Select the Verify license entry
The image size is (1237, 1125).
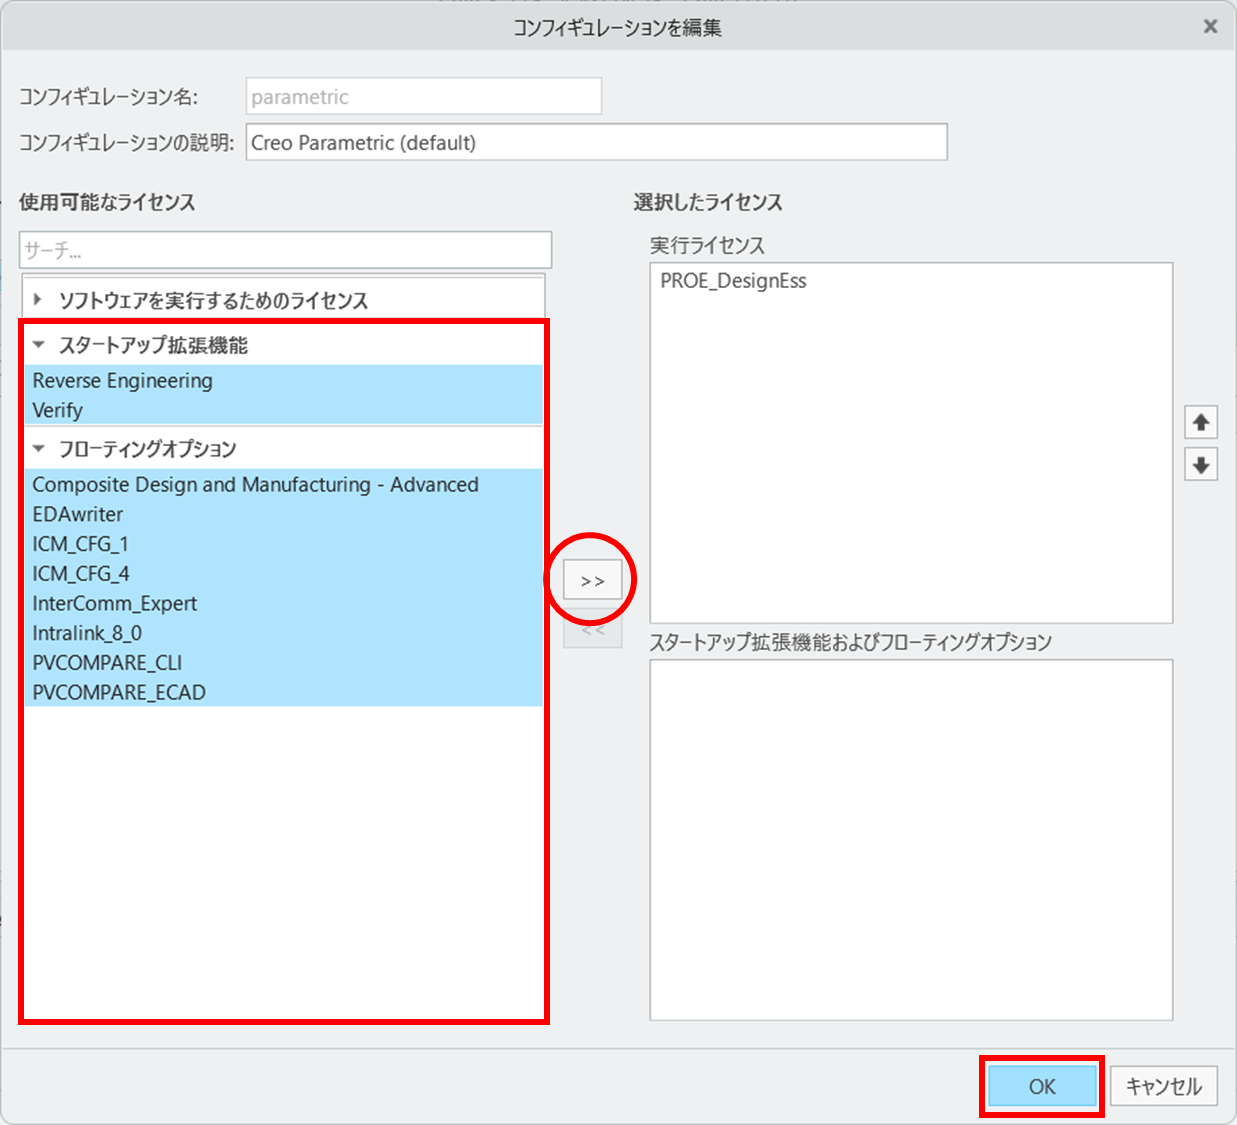(x=58, y=410)
